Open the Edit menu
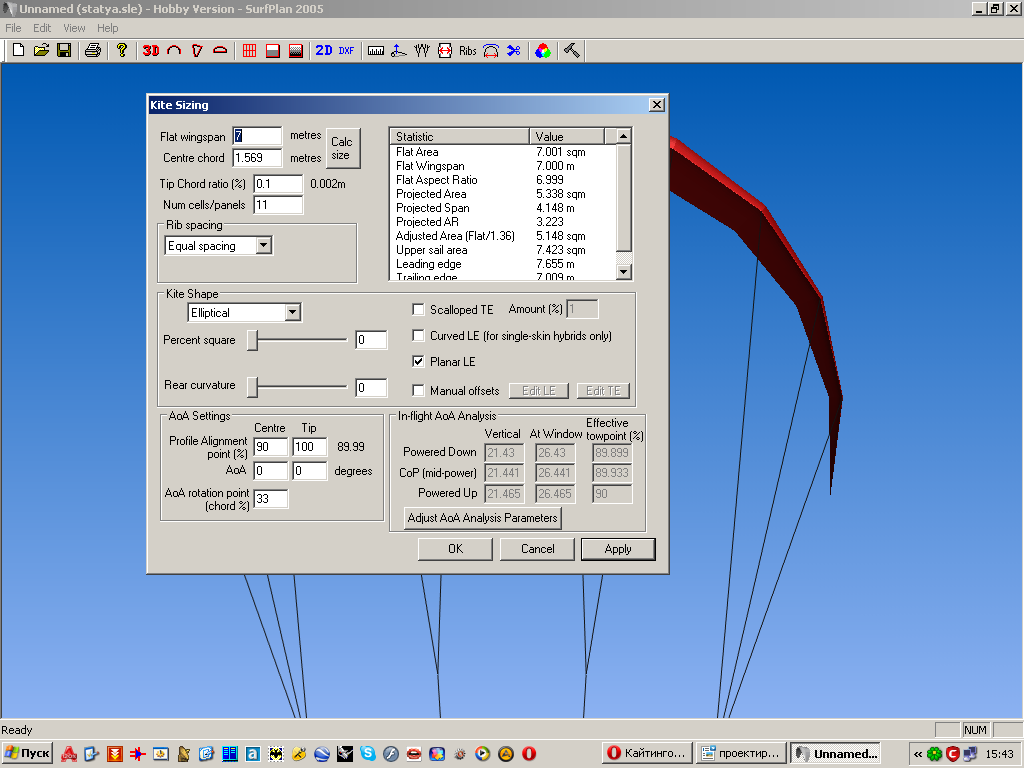1024x768 pixels. click(x=42, y=28)
